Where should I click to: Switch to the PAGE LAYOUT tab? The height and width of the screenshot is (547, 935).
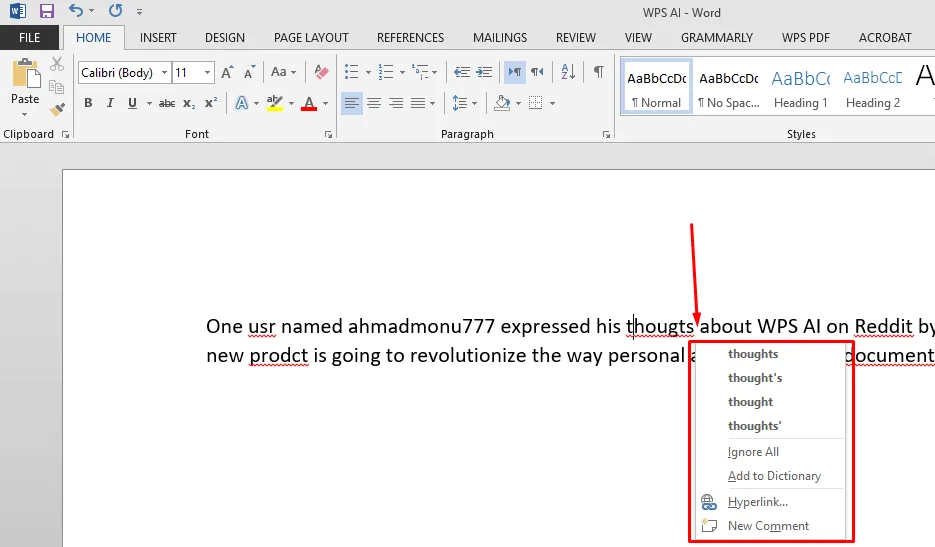311,38
